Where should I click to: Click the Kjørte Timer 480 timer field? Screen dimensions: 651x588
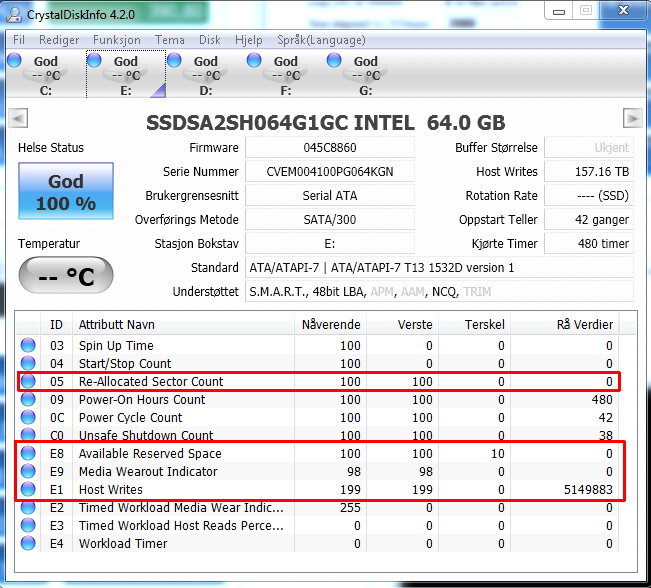(589, 244)
